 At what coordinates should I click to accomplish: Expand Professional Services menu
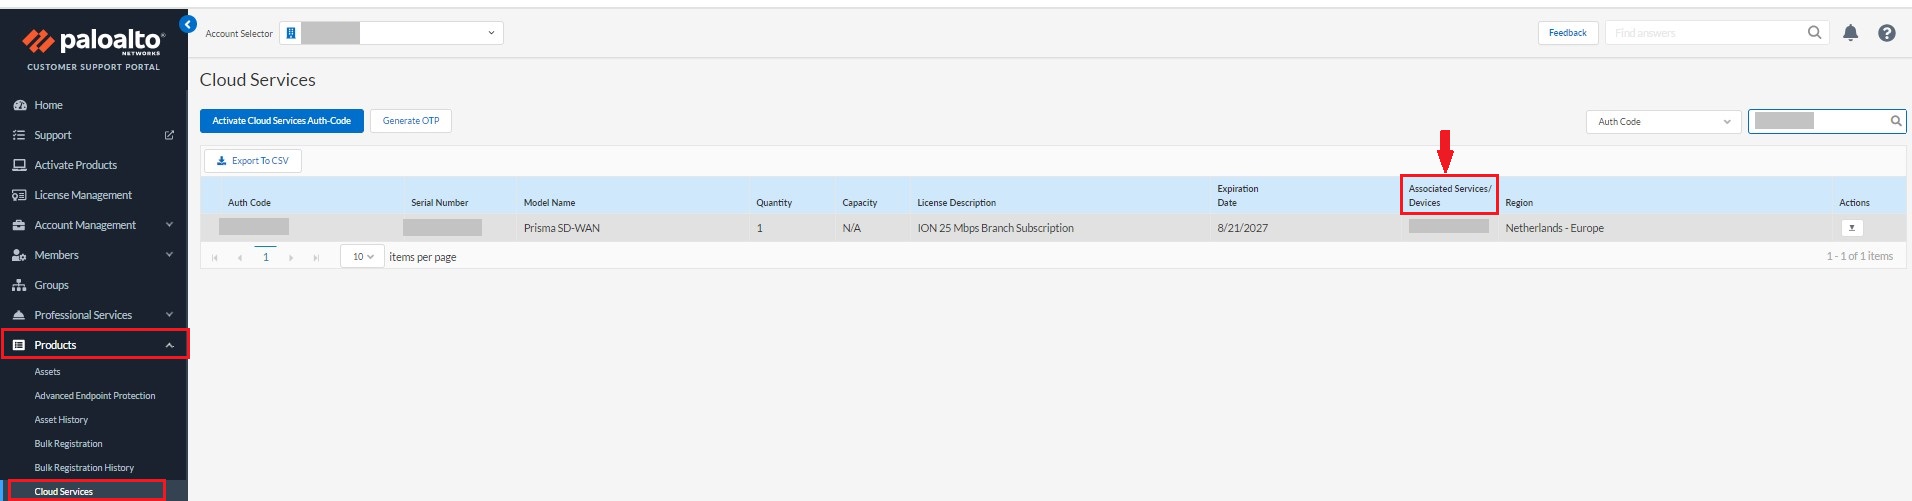pyautogui.click(x=93, y=315)
